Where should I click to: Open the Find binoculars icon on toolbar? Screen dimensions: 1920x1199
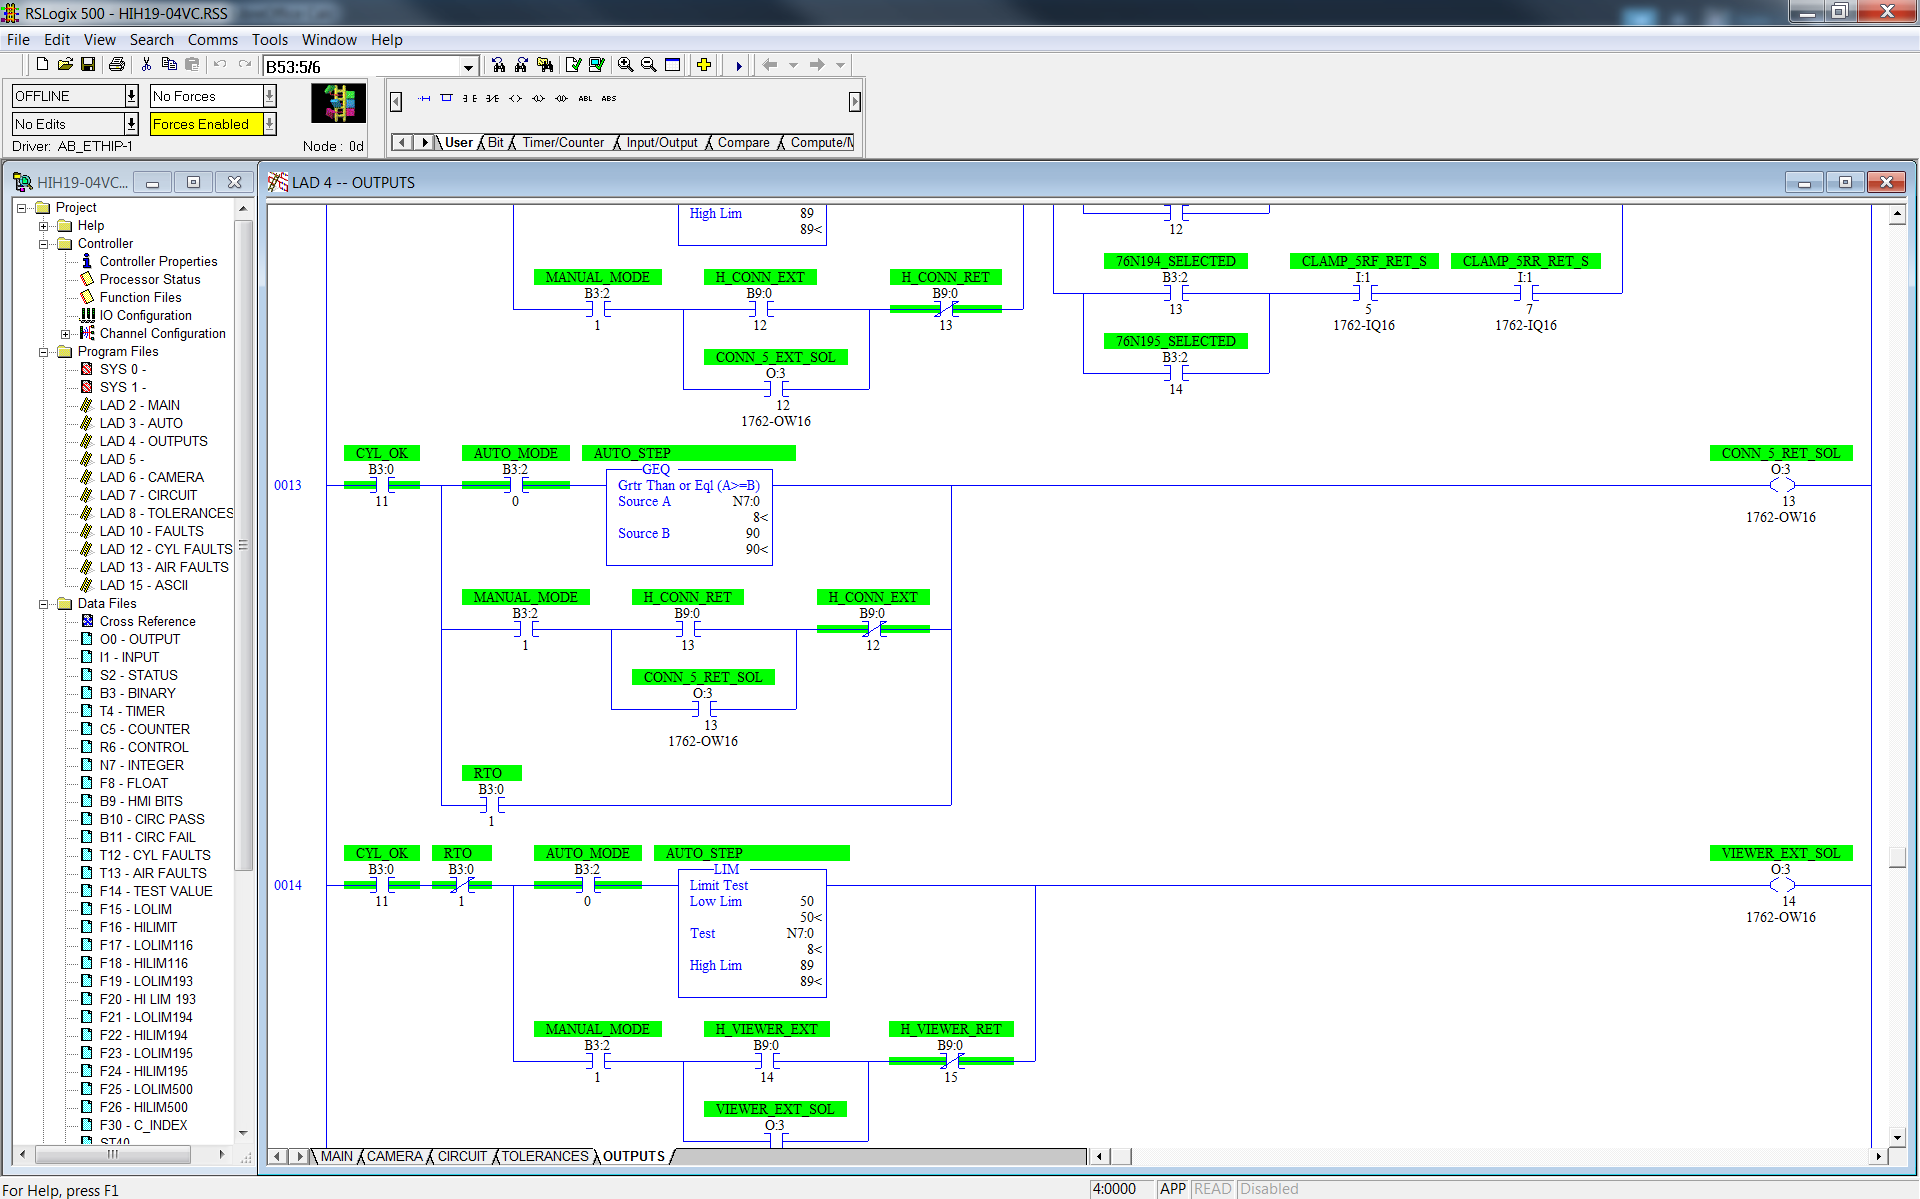499,65
